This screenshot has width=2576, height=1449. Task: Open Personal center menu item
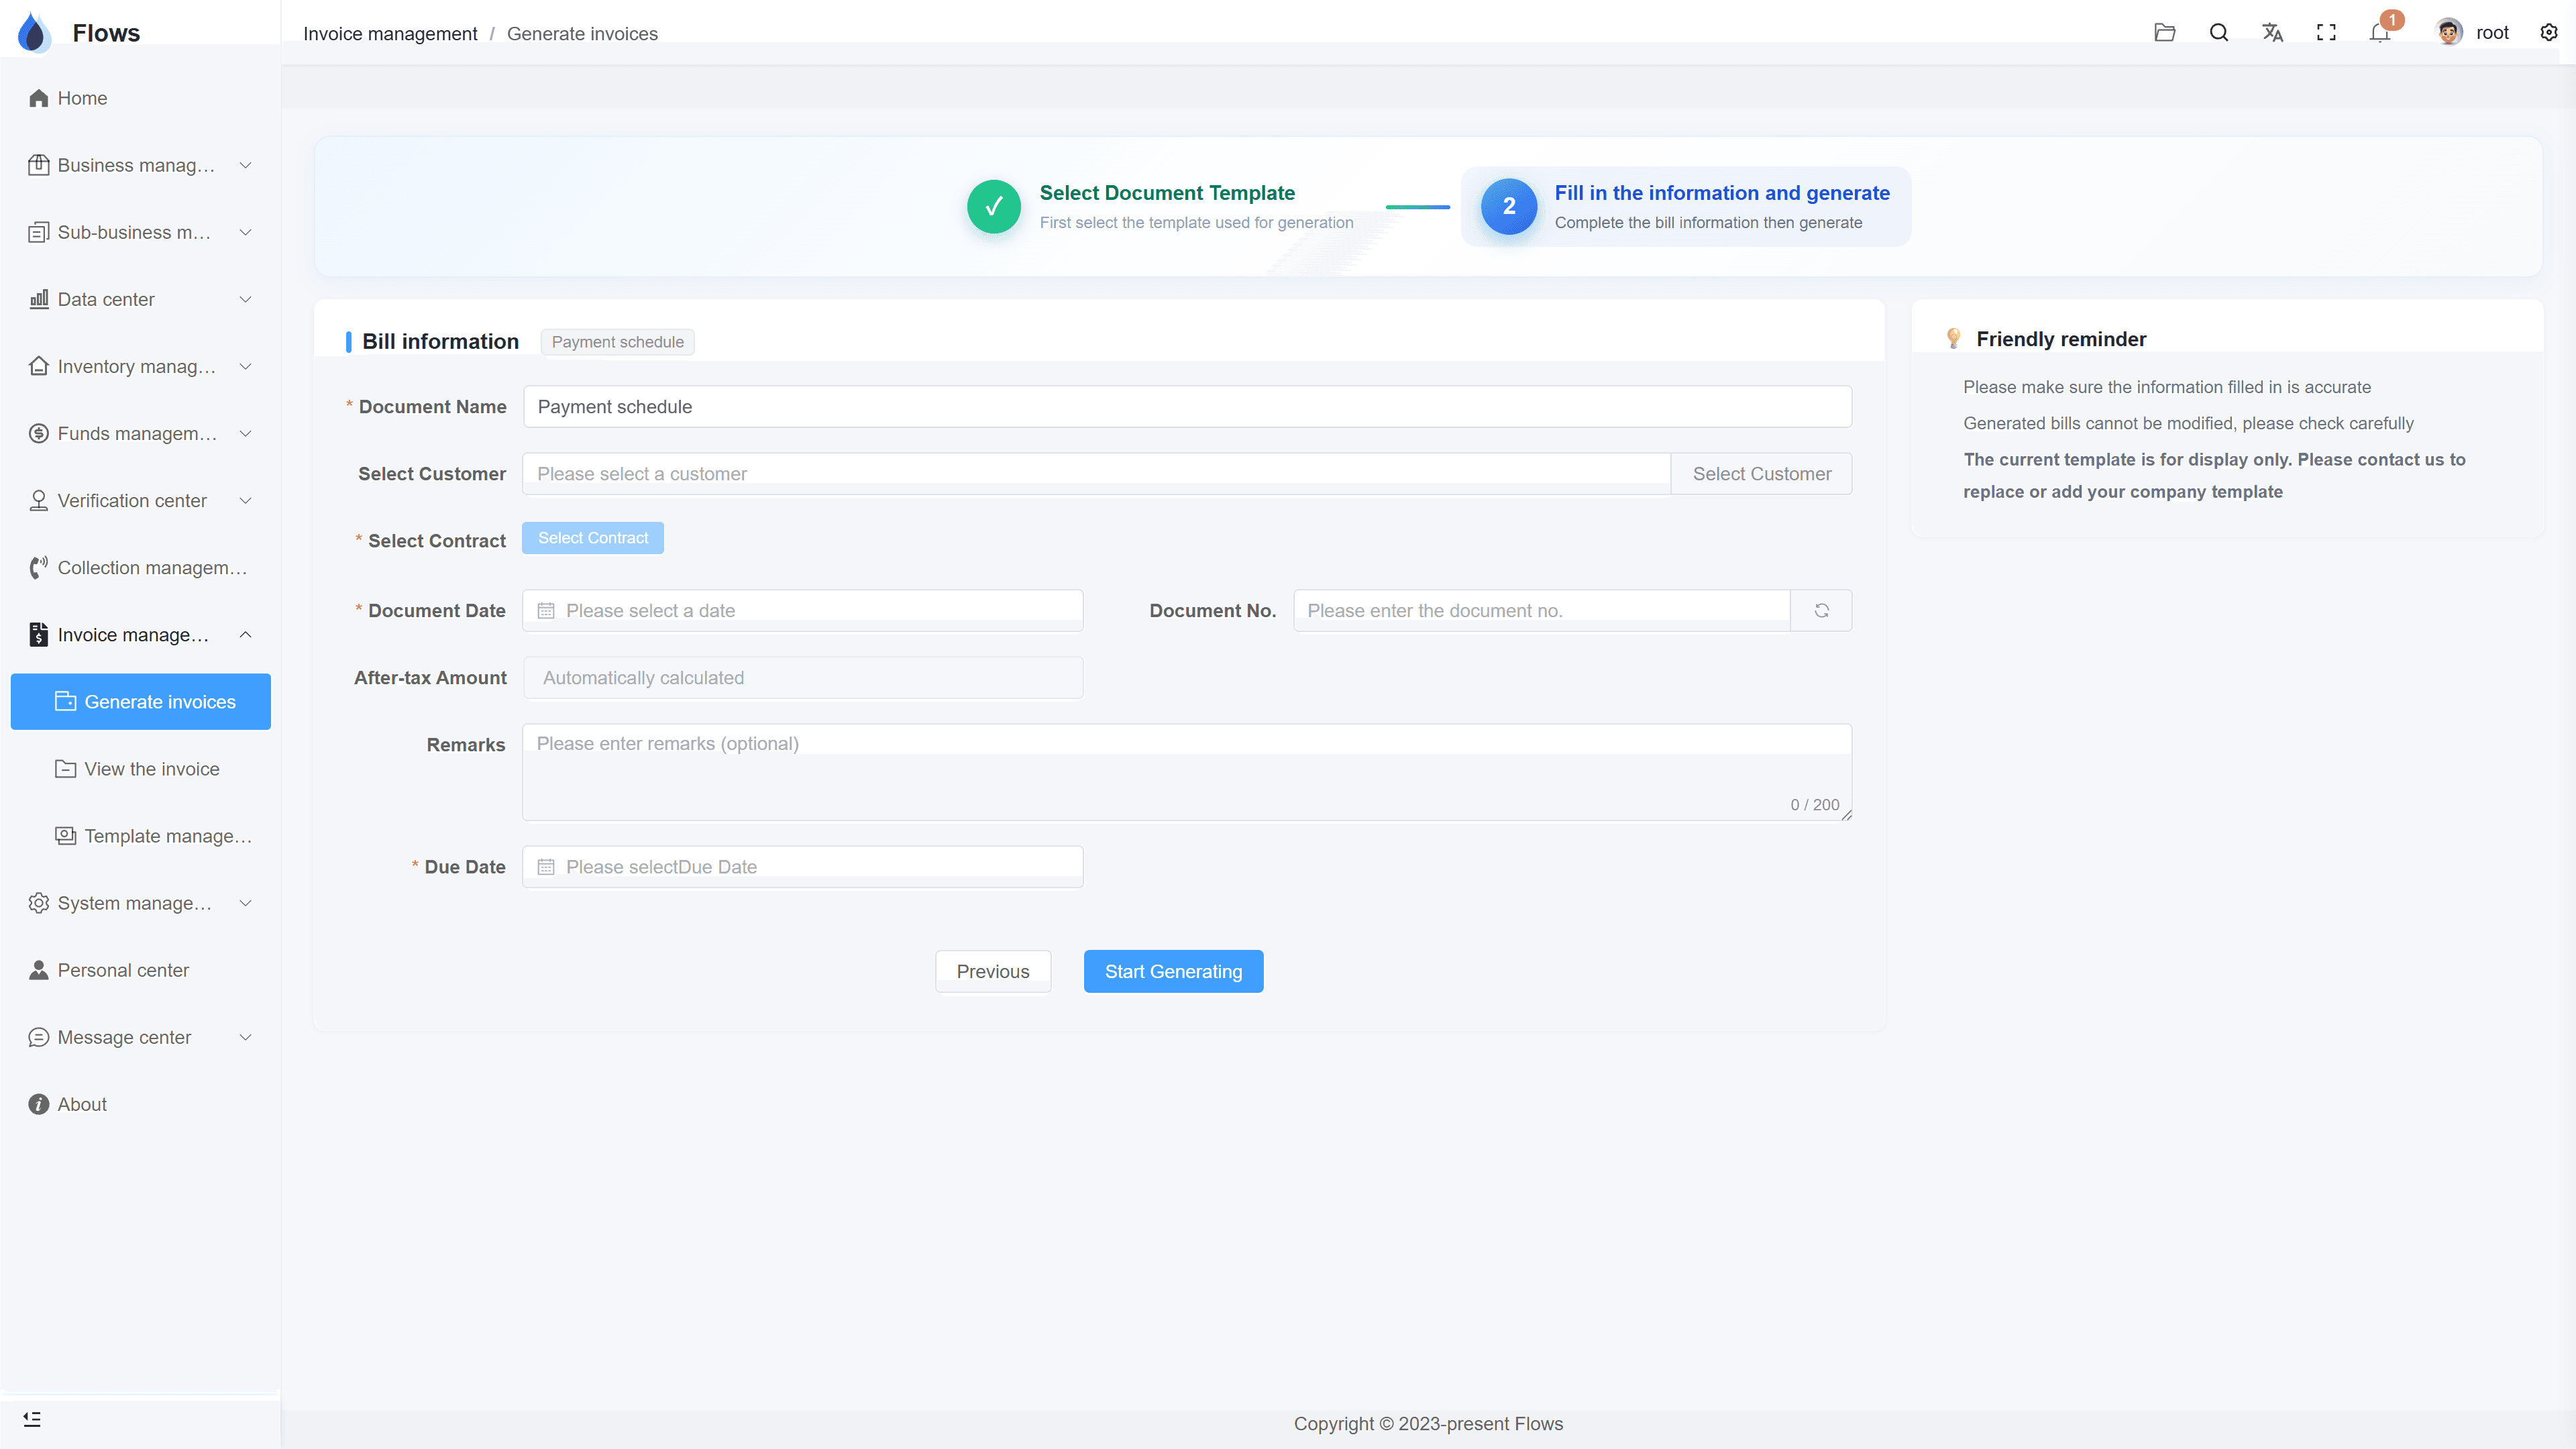[141, 970]
